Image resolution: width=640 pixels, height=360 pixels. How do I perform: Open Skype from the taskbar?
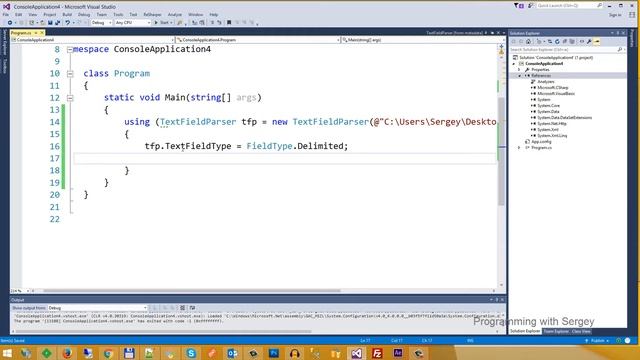(x=191, y=353)
